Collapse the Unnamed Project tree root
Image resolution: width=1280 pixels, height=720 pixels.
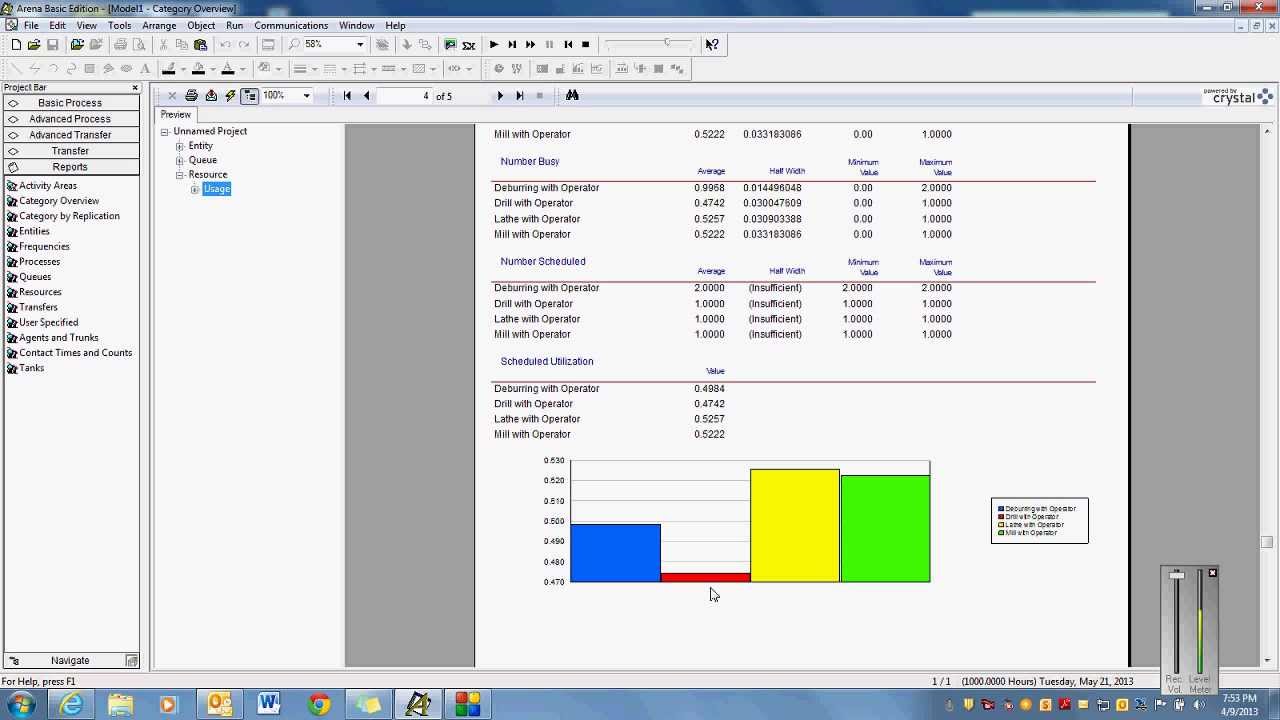165,131
